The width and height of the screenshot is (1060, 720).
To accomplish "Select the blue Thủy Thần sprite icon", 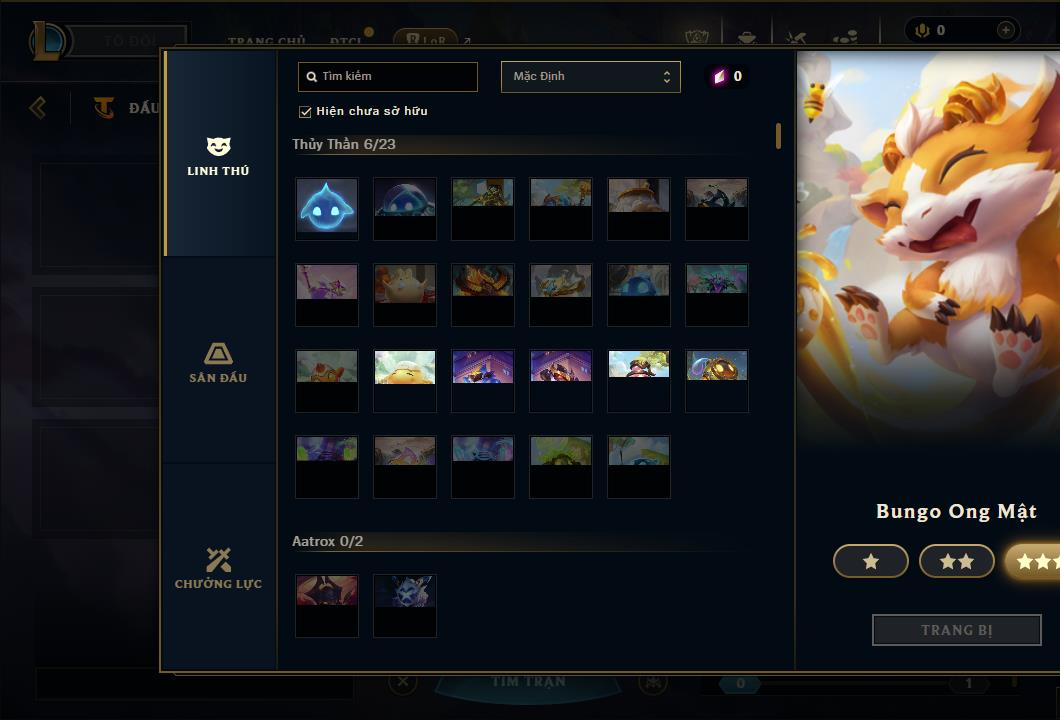I will tap(327, 208).
